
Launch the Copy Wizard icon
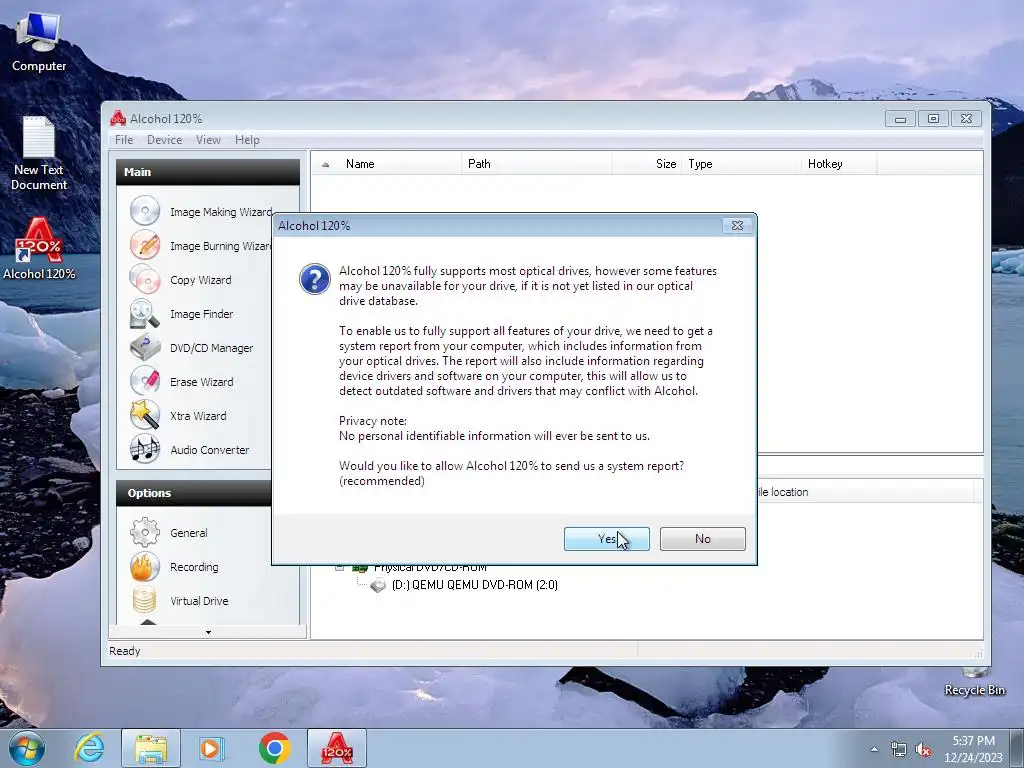point(145,280)
